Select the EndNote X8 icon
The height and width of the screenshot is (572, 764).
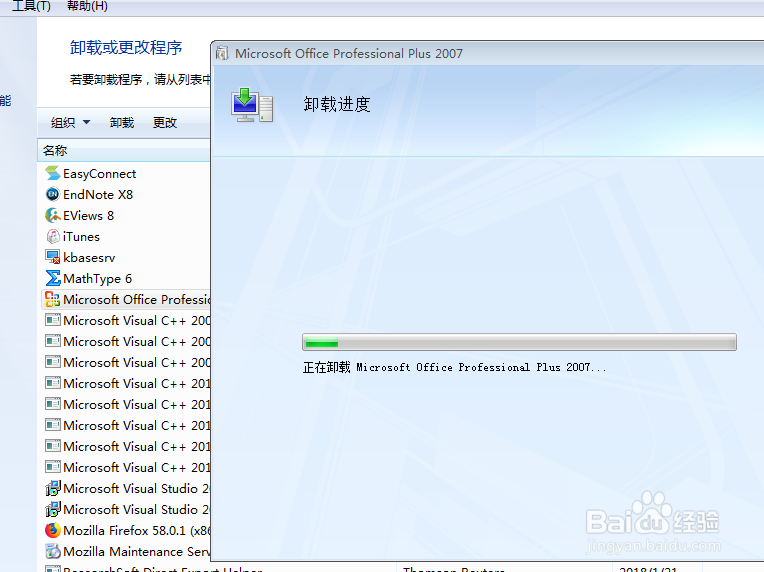click(x=53, y=194)
